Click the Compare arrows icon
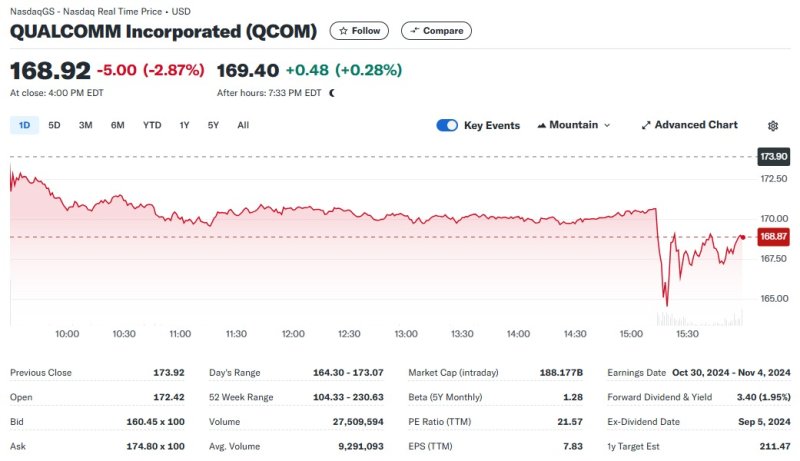Screen dimensions: 800x461 (x=414, y=31)
